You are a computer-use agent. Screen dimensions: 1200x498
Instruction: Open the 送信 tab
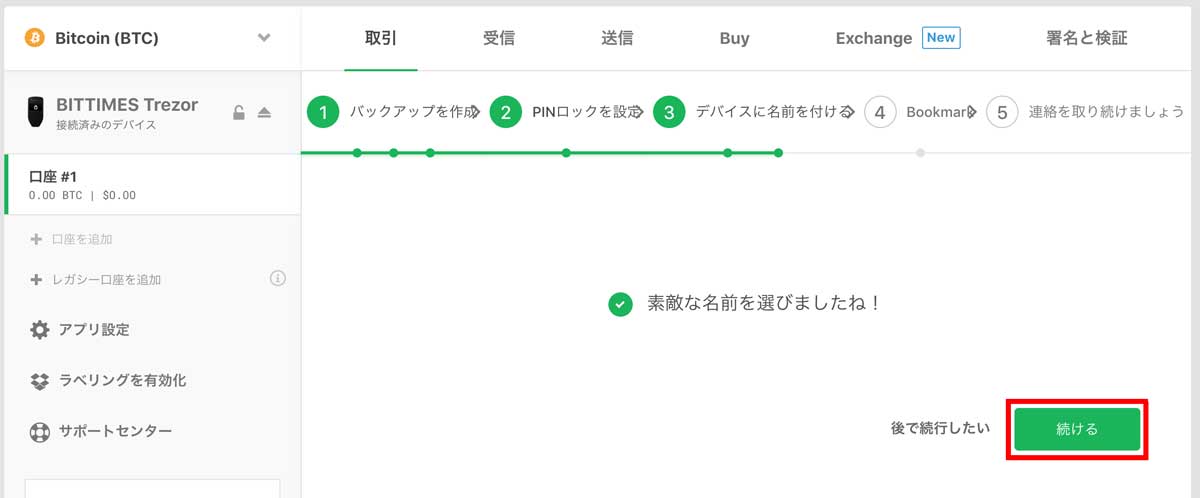pos(617,38)
